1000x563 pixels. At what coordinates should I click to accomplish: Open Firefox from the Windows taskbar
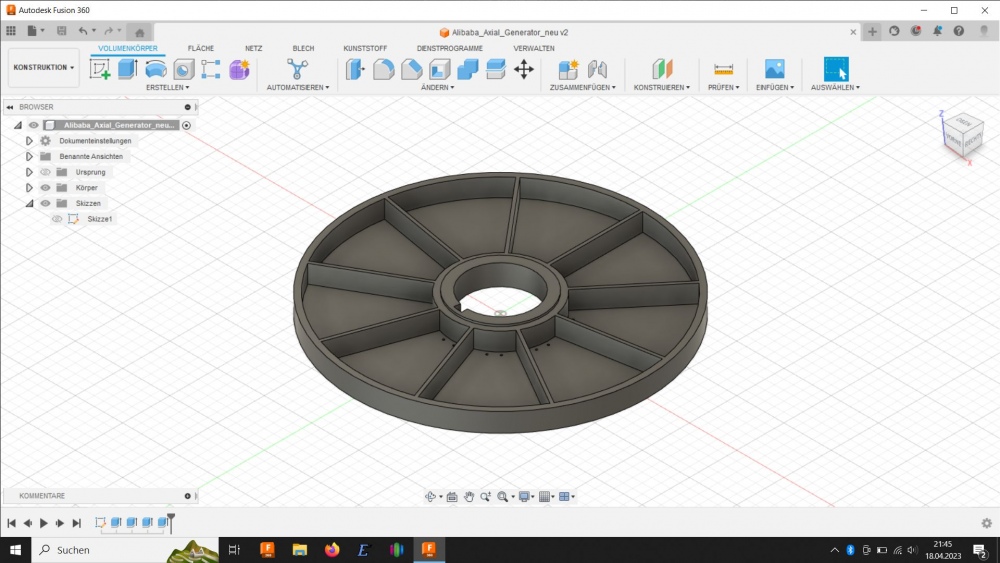click(332, 550)
